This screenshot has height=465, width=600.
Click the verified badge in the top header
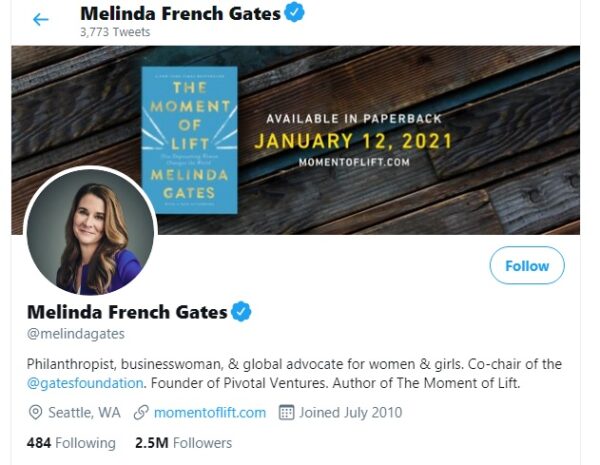pyautogui.click(x=296, y=13)
